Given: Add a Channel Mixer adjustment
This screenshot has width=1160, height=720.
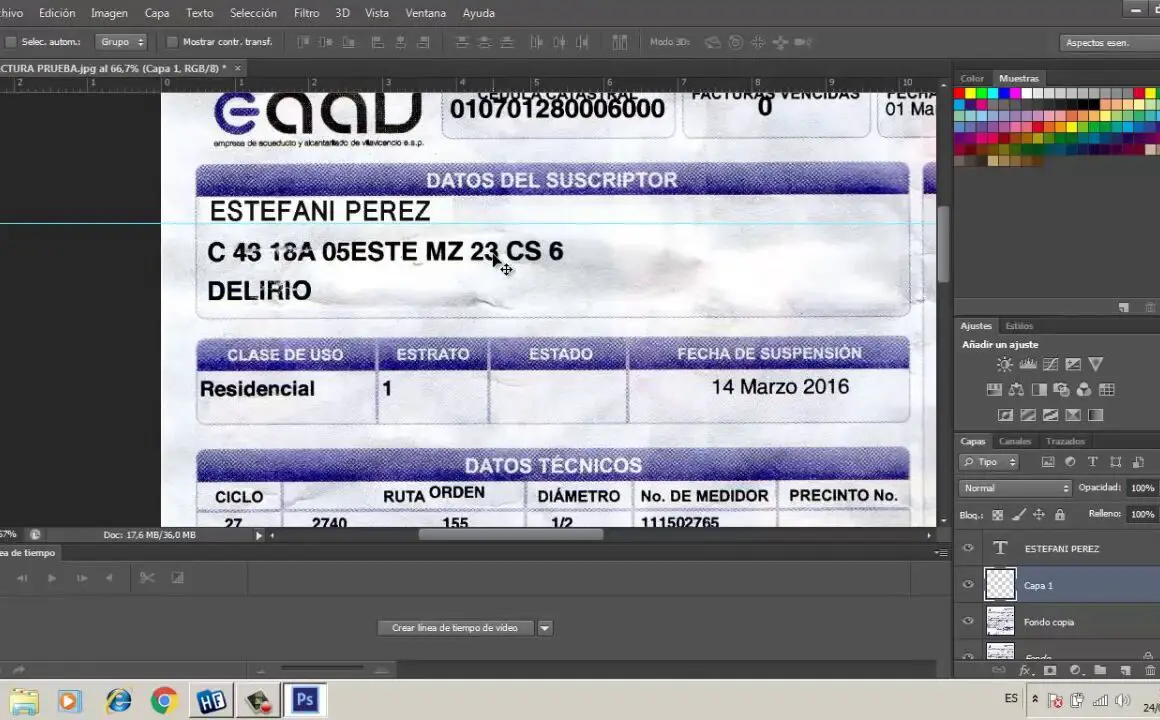Looking at the screenshot, I should (1084, 389).
